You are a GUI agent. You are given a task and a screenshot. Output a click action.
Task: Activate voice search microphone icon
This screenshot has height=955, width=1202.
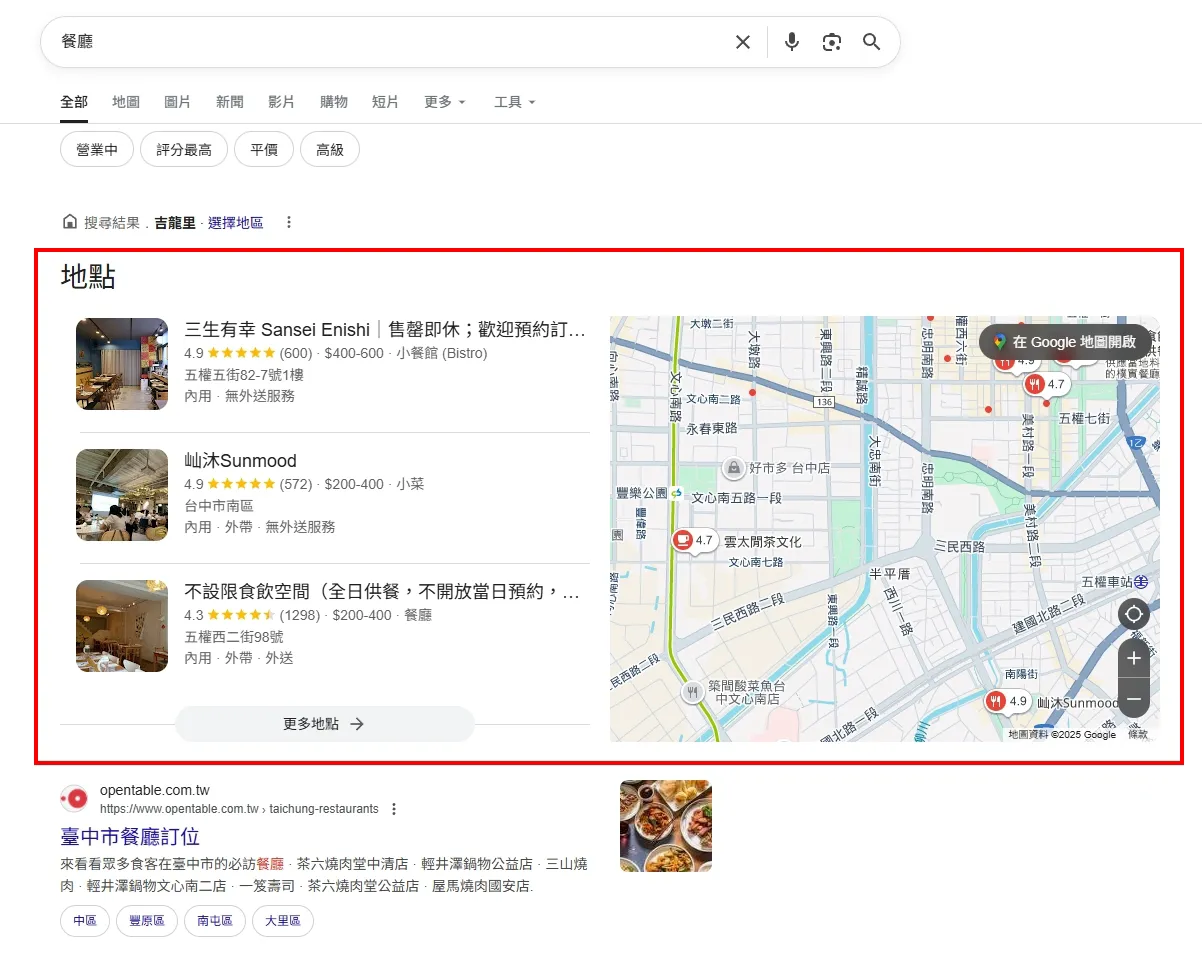pos(791,42)
